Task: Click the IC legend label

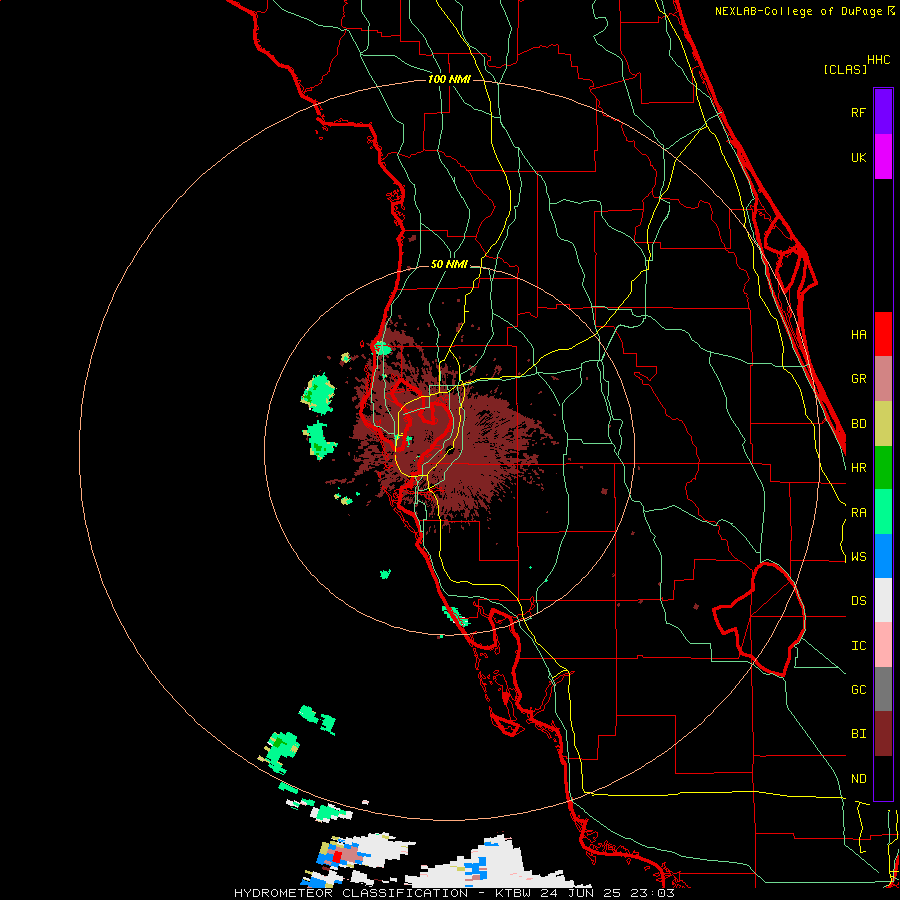Action: 859,646
